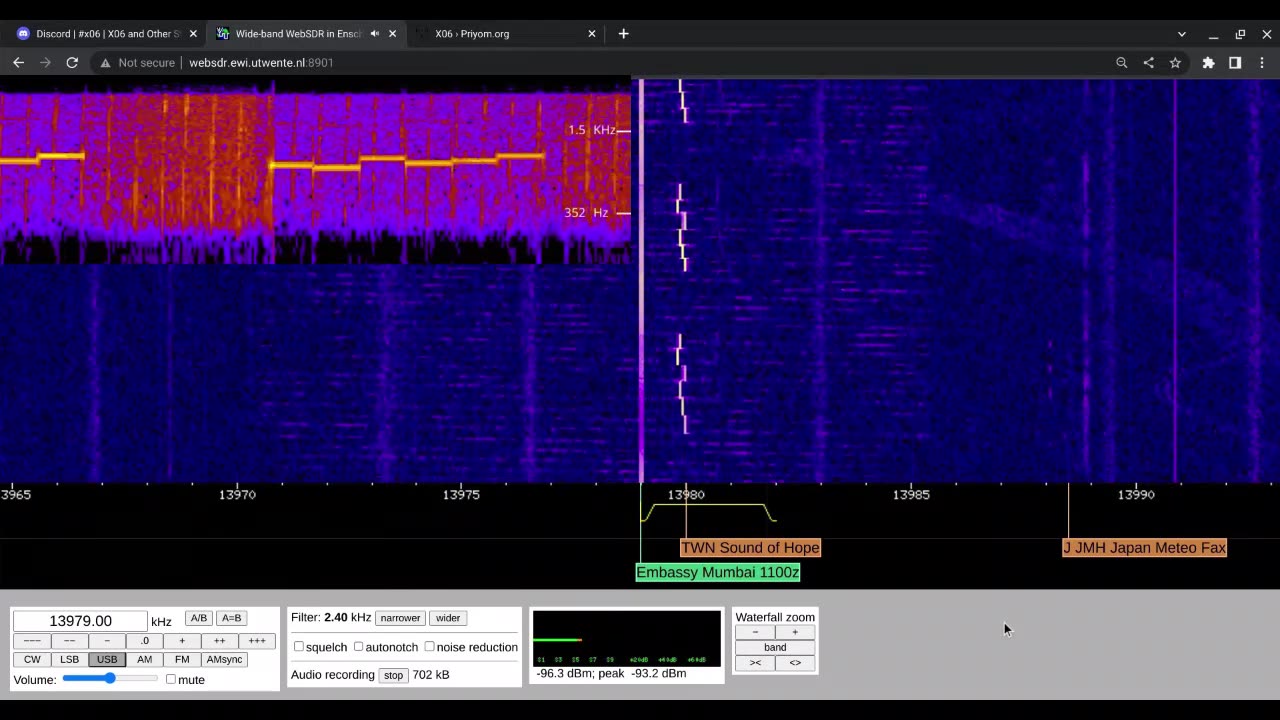Tune down with the single-minus button
Image resolution: width=1280 pixels, height=720 pixels.
(x=107, y=641)
